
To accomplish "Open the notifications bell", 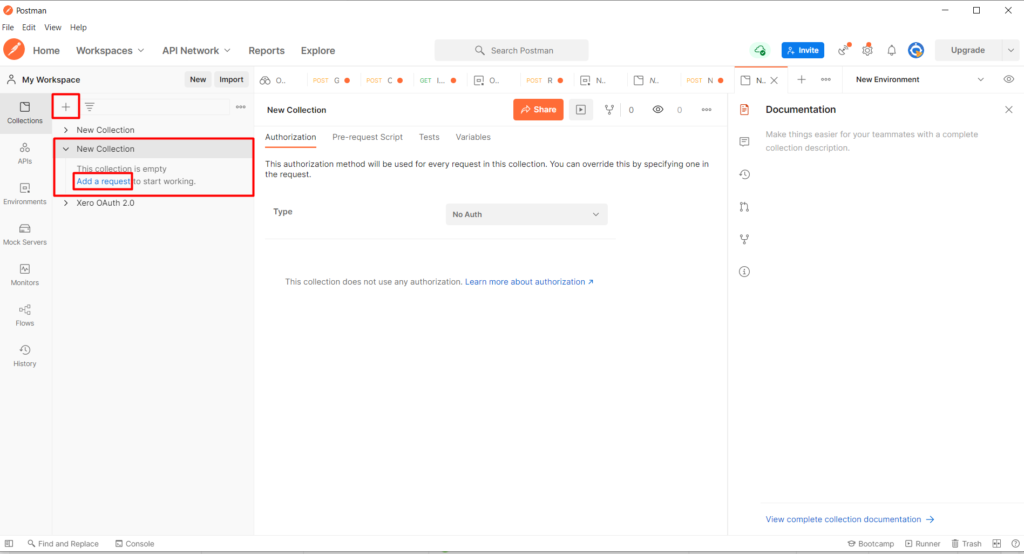I will click(x=891, y=50).
